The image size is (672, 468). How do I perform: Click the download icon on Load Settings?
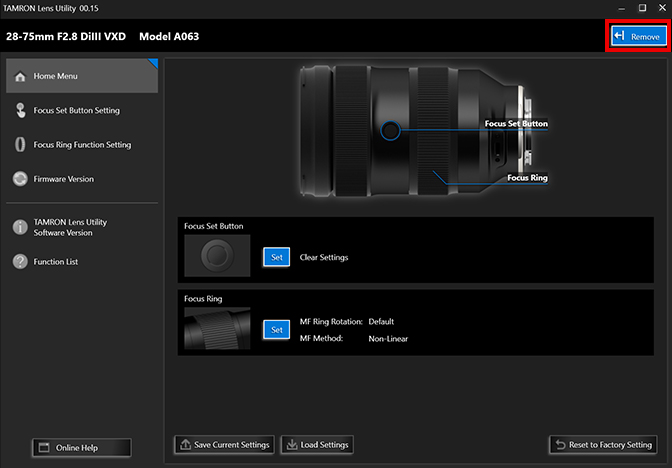[x=291, y=444]
